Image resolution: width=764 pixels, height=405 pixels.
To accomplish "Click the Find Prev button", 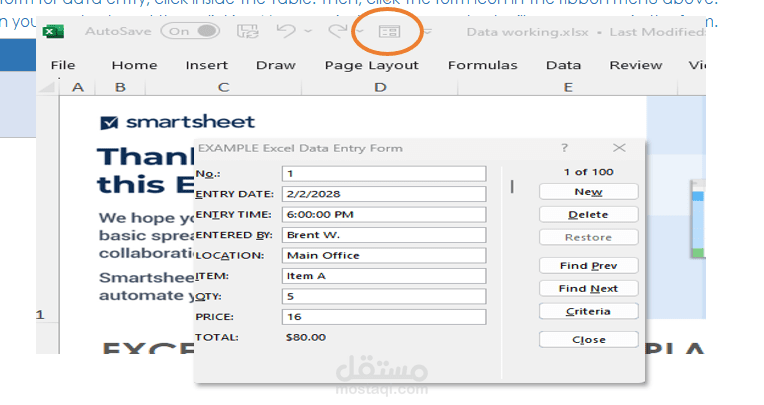I will click(589, 266).
